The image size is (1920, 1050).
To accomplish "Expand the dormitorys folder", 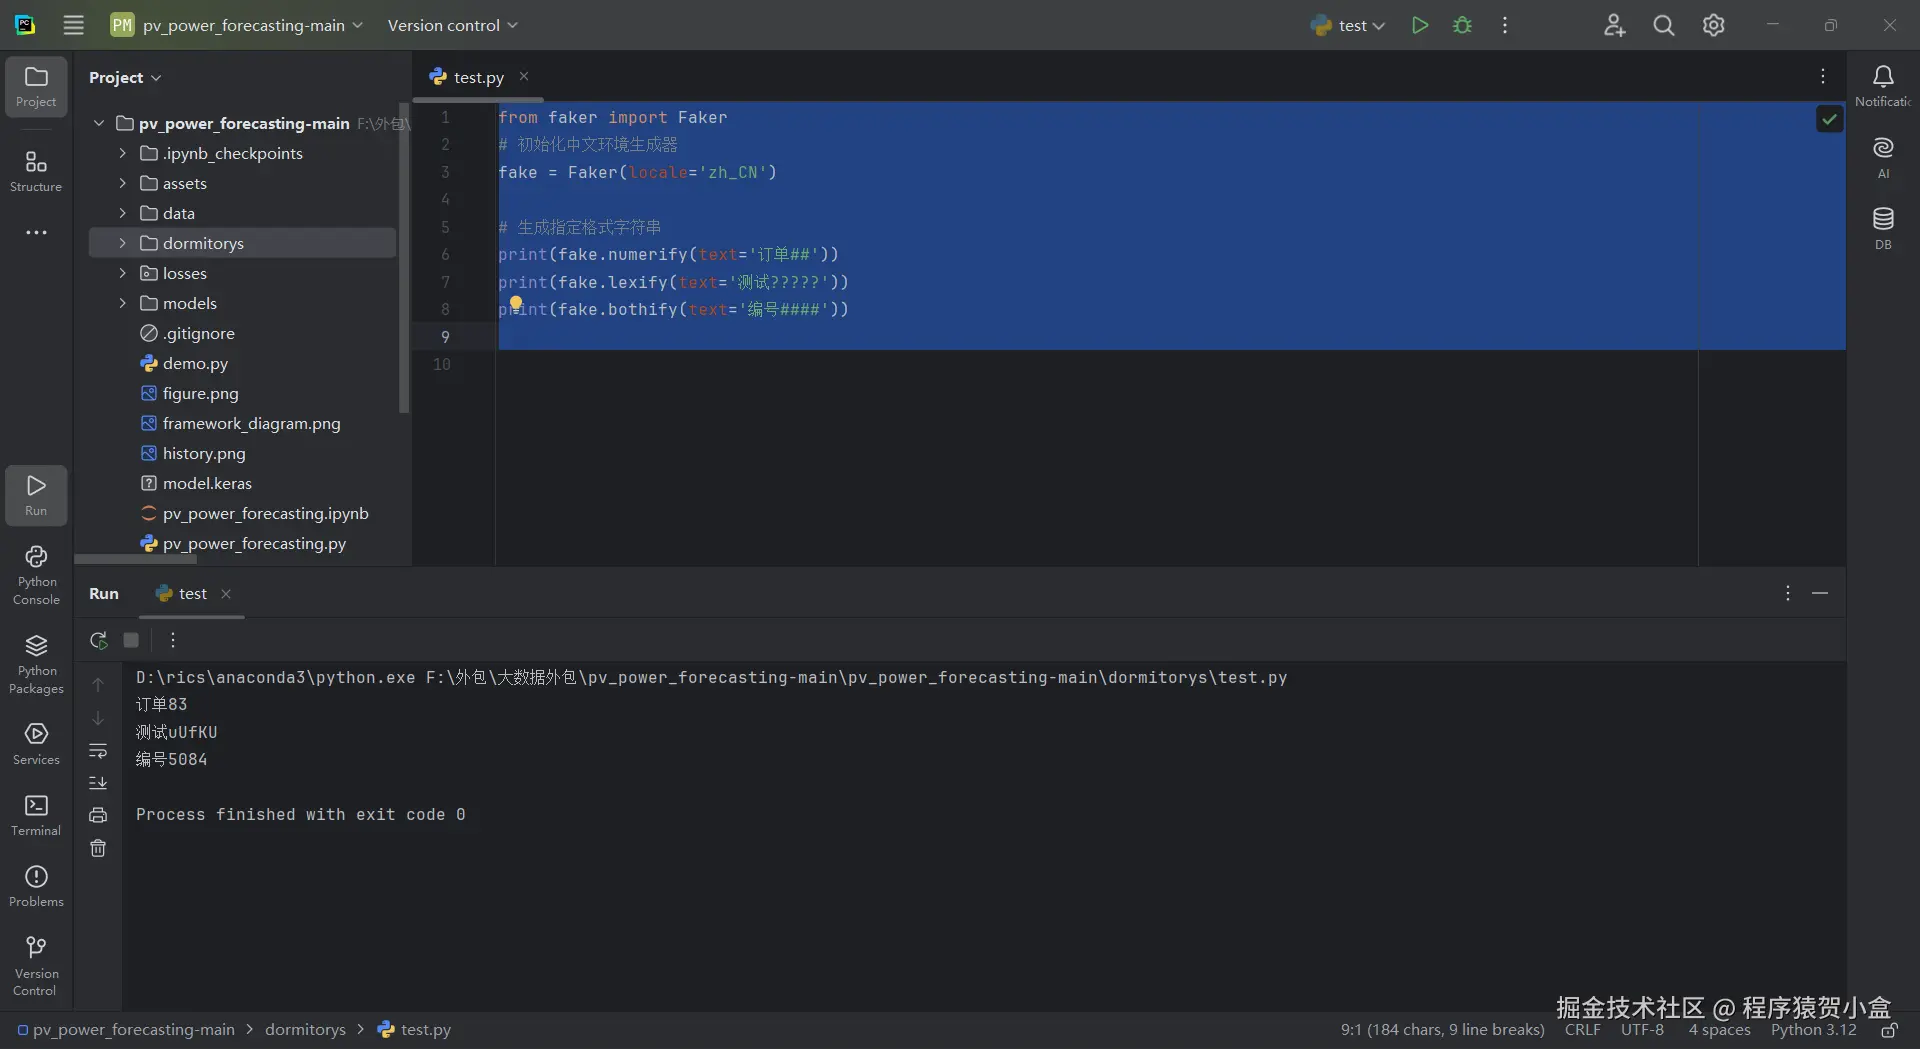I will pos(122,243).
